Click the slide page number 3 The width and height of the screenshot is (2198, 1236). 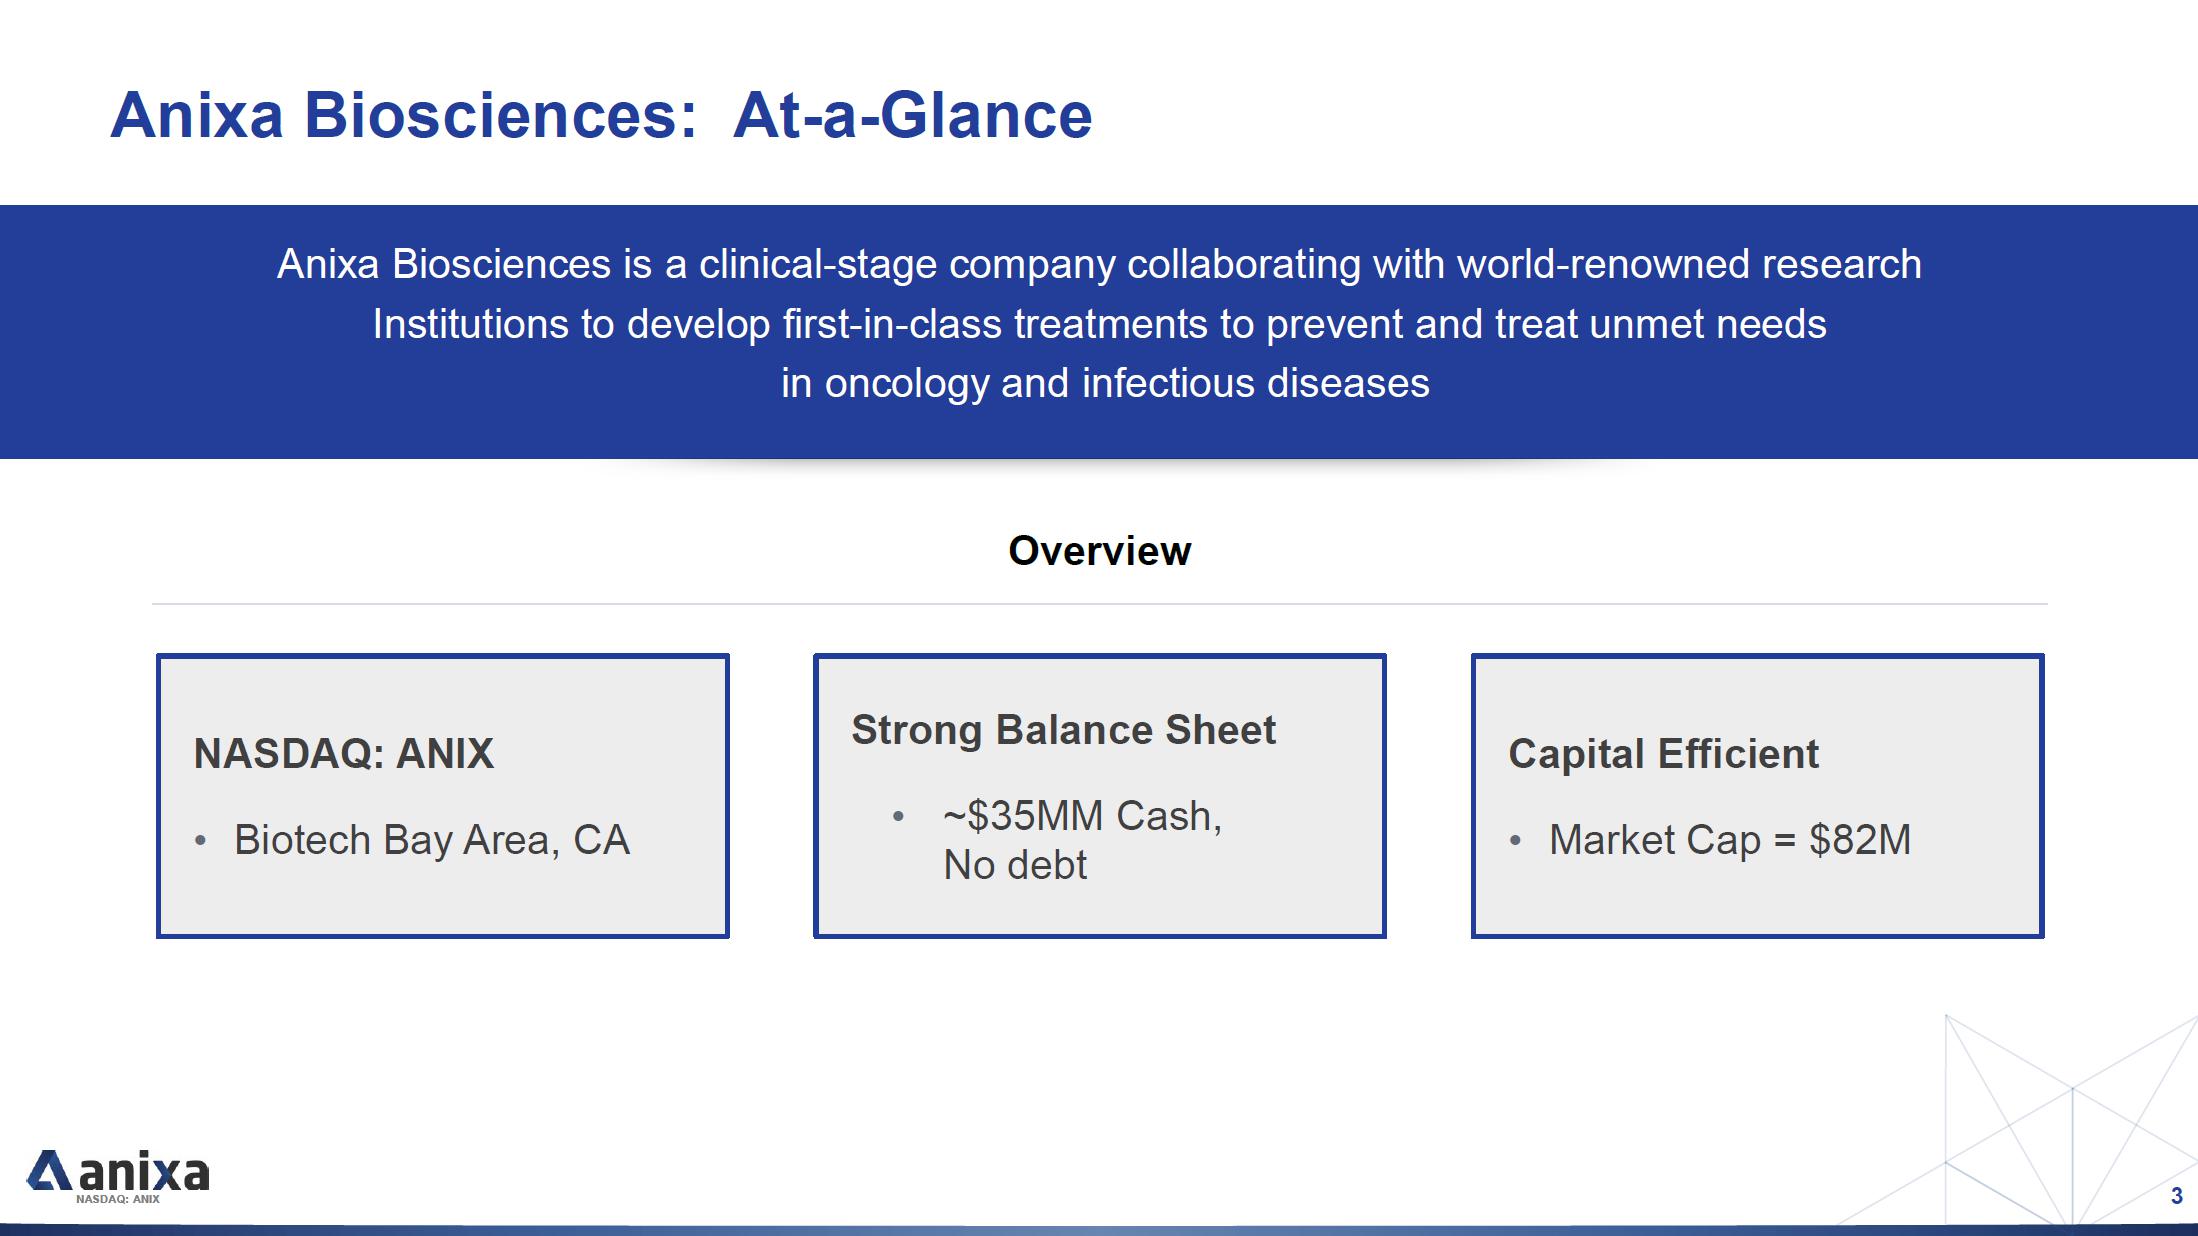click(x=2176, y=1196)
